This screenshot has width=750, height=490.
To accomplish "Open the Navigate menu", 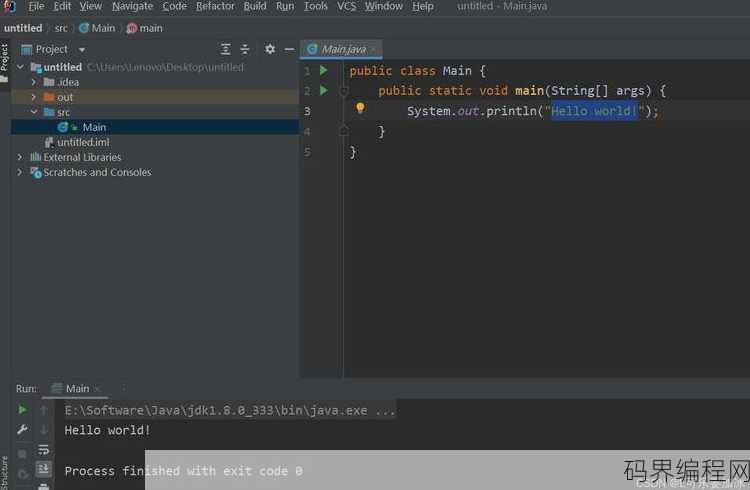I will [132, 6].
